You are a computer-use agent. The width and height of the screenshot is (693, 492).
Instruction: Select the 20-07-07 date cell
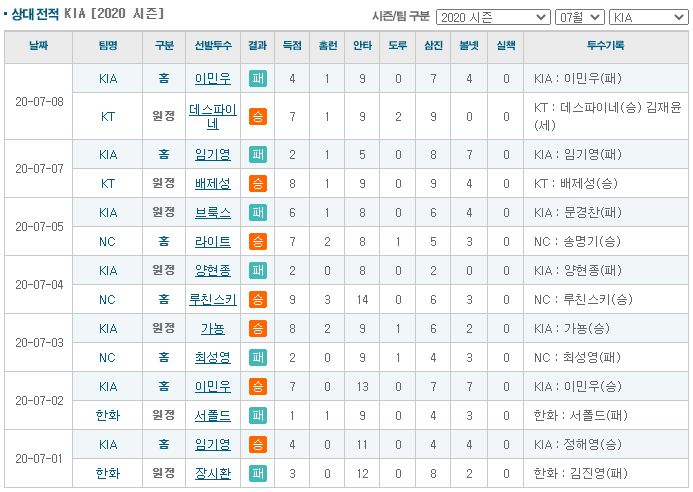[x=39, y=169]
